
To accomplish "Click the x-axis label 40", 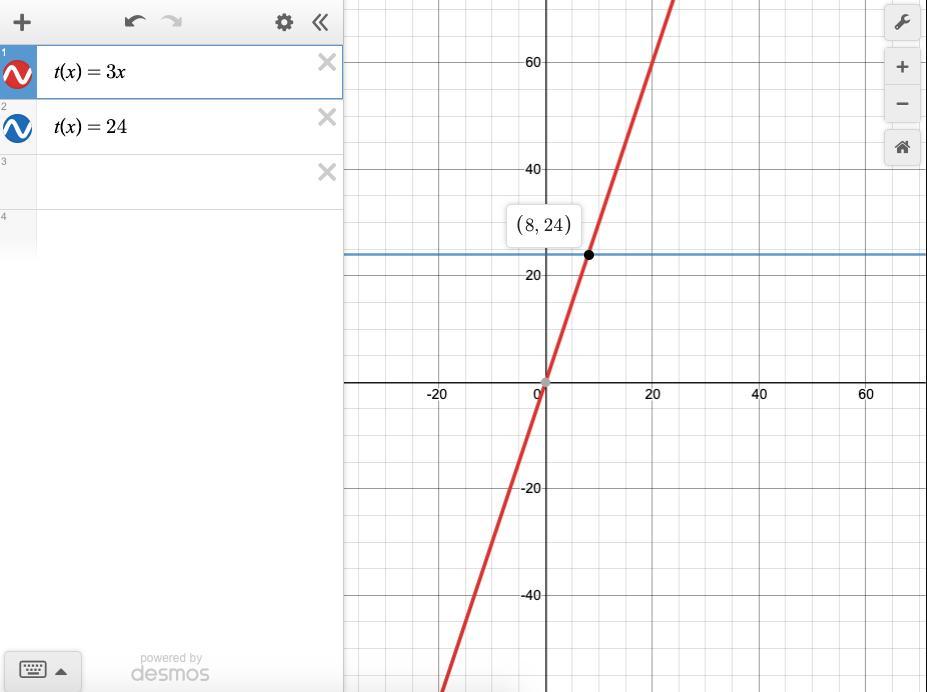I will (x=759, y=394).
